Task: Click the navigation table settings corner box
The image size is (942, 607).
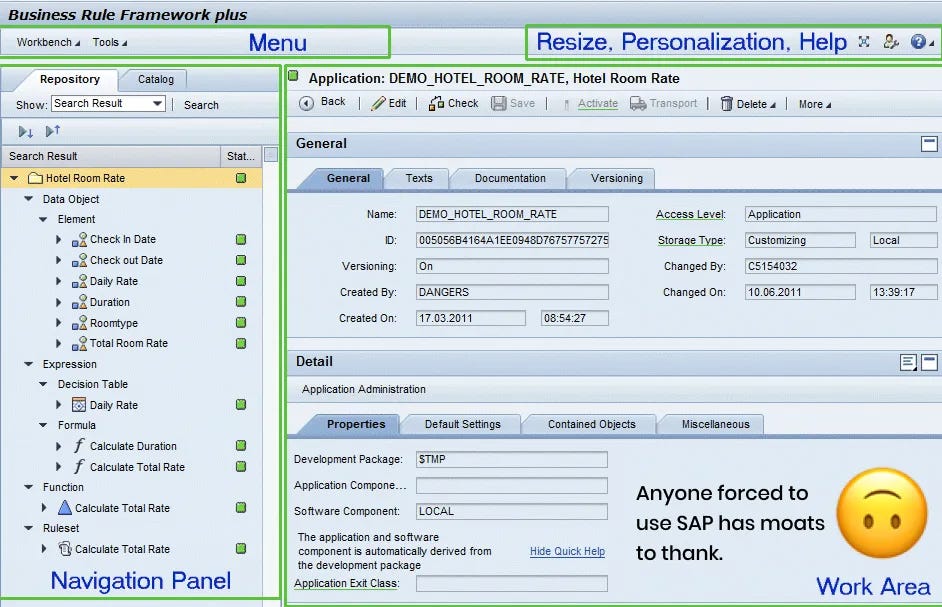Action: click(271, 155)
